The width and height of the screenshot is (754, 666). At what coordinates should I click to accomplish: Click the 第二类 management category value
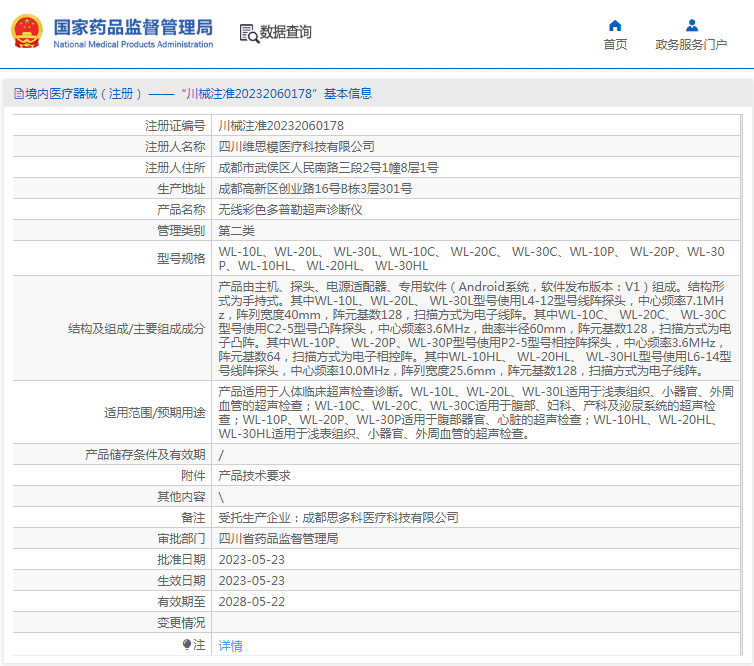(236, 231)
